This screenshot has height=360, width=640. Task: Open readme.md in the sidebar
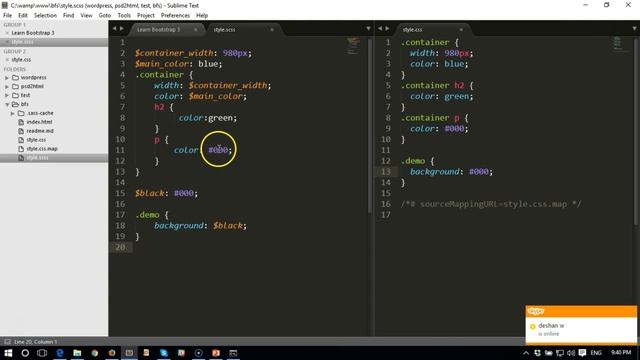(x=40, y=131)
